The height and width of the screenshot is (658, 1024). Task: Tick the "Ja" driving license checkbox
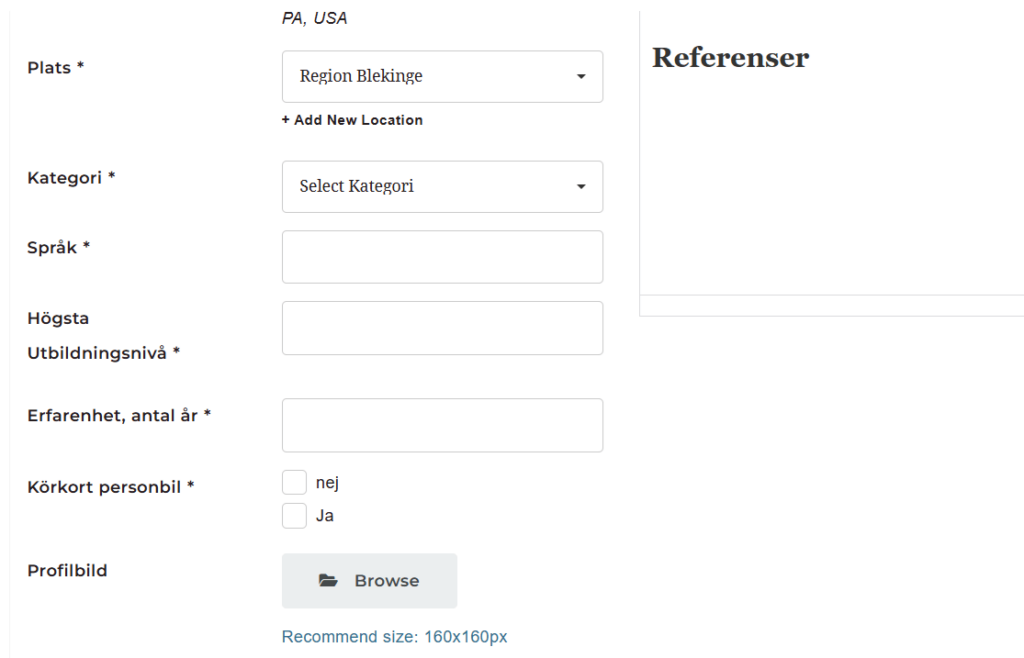click(x=294, y=516)
